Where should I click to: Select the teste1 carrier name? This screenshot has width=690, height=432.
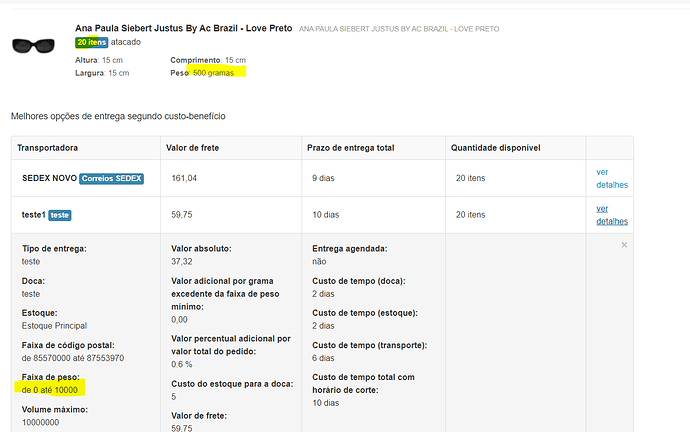coord(34,215)
